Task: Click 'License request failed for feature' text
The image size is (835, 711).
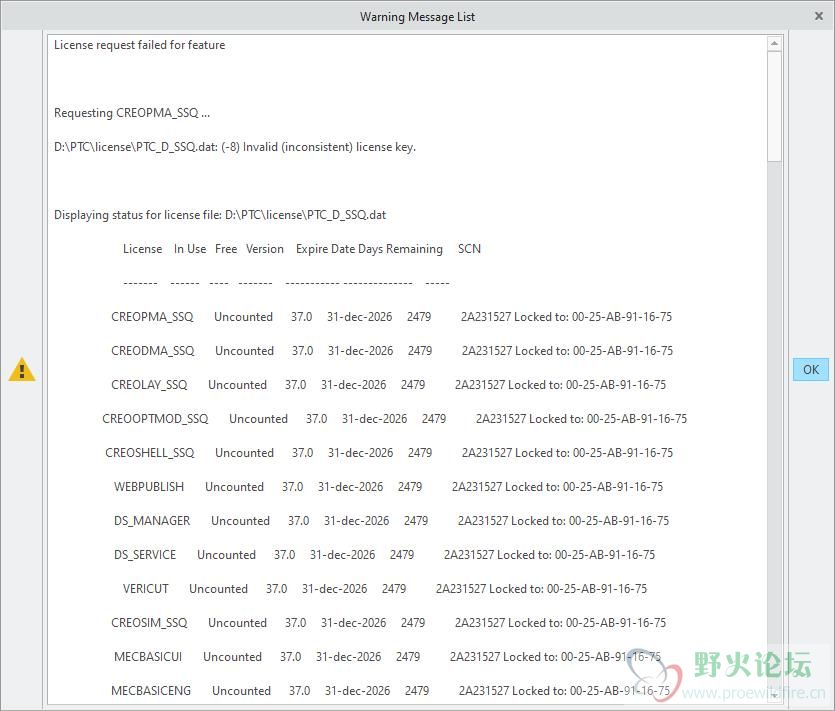Action: tap(140, 45)
